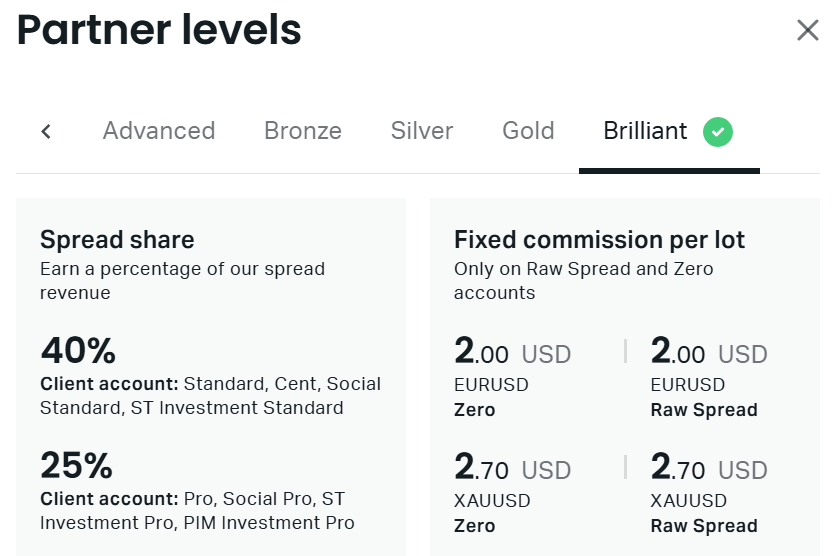Click the green checkmark badge beside Brilliant
This screenshot has width=840, height=556.
point(718,131)
